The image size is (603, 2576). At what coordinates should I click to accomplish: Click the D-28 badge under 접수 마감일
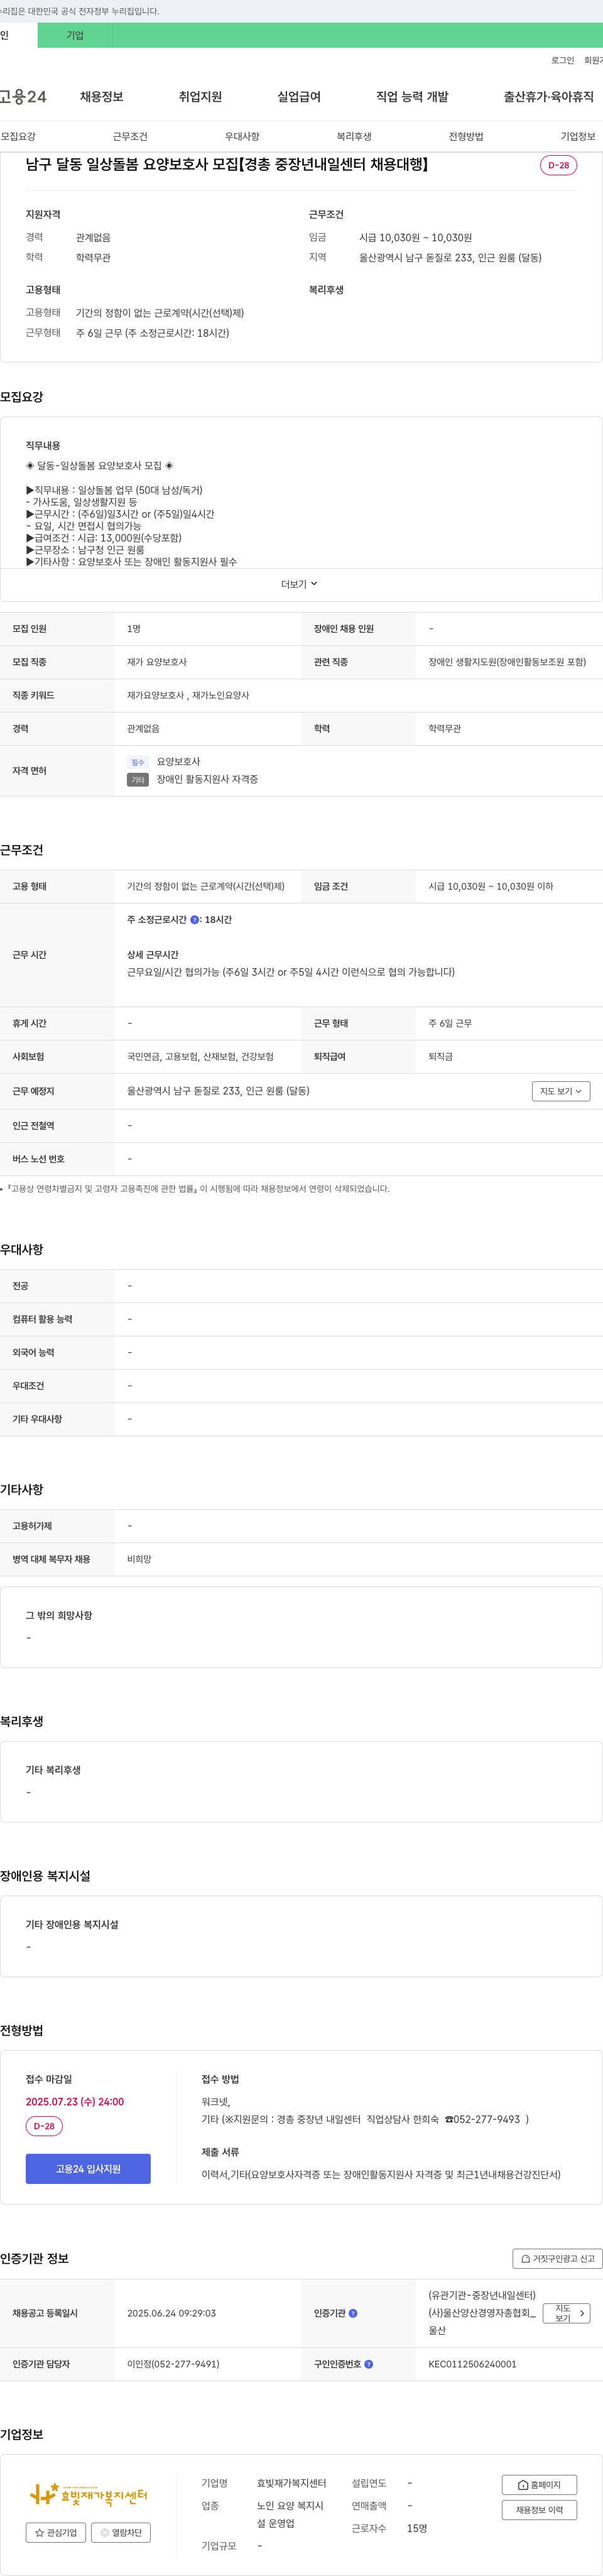(x=44, y=2126)
